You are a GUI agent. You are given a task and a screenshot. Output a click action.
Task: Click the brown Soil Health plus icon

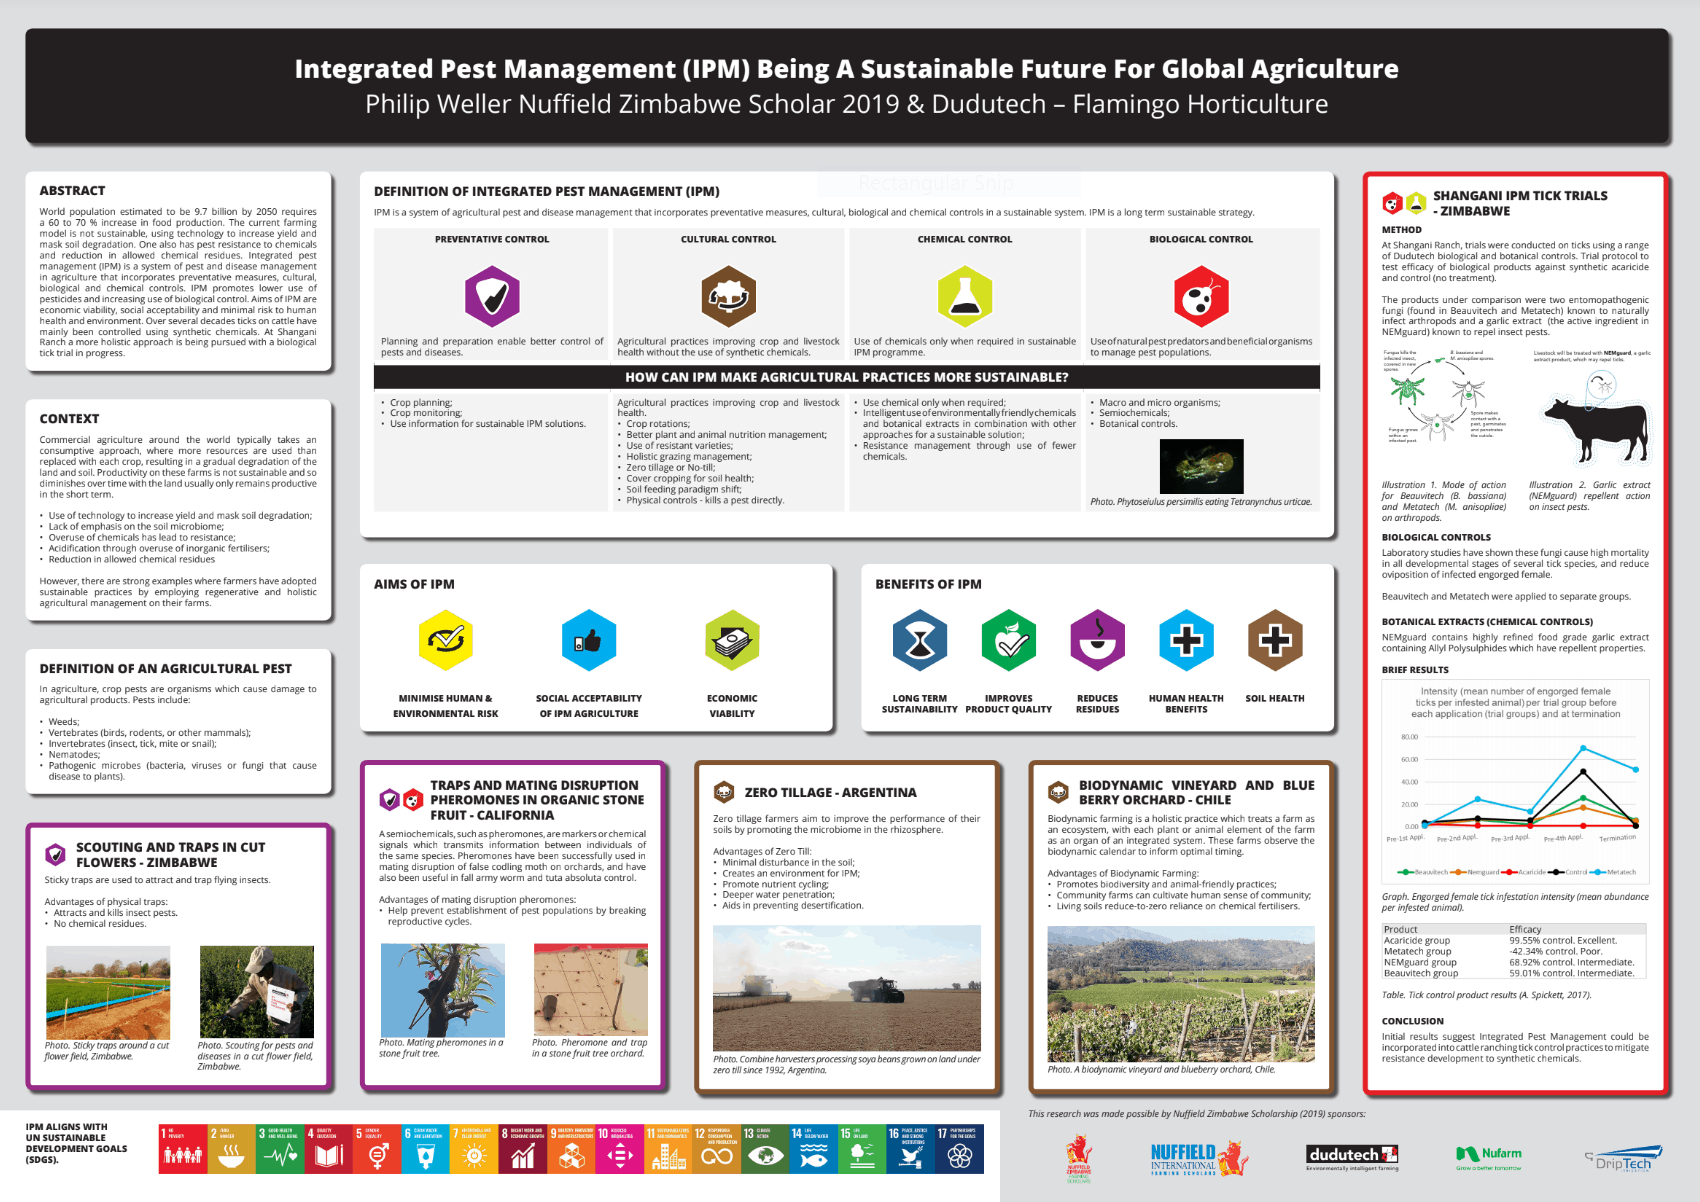1274,640
